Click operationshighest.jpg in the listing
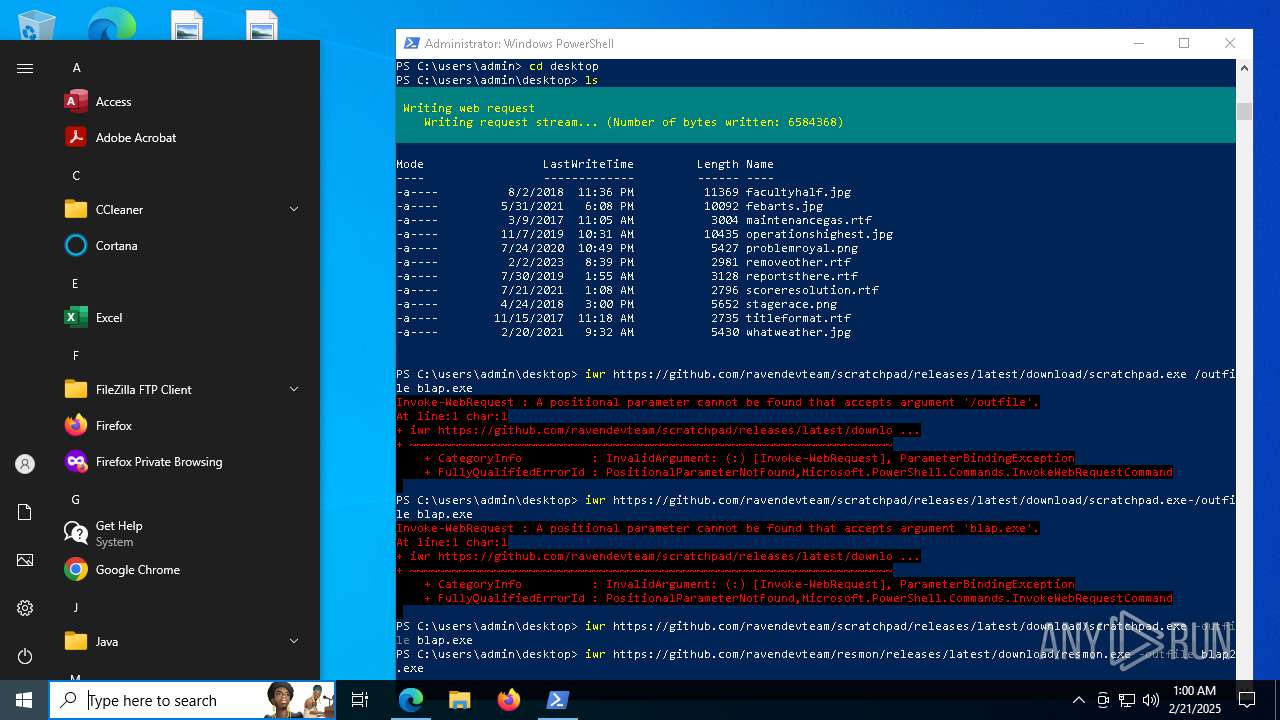The image size is (1280, 720). point(819,234)
